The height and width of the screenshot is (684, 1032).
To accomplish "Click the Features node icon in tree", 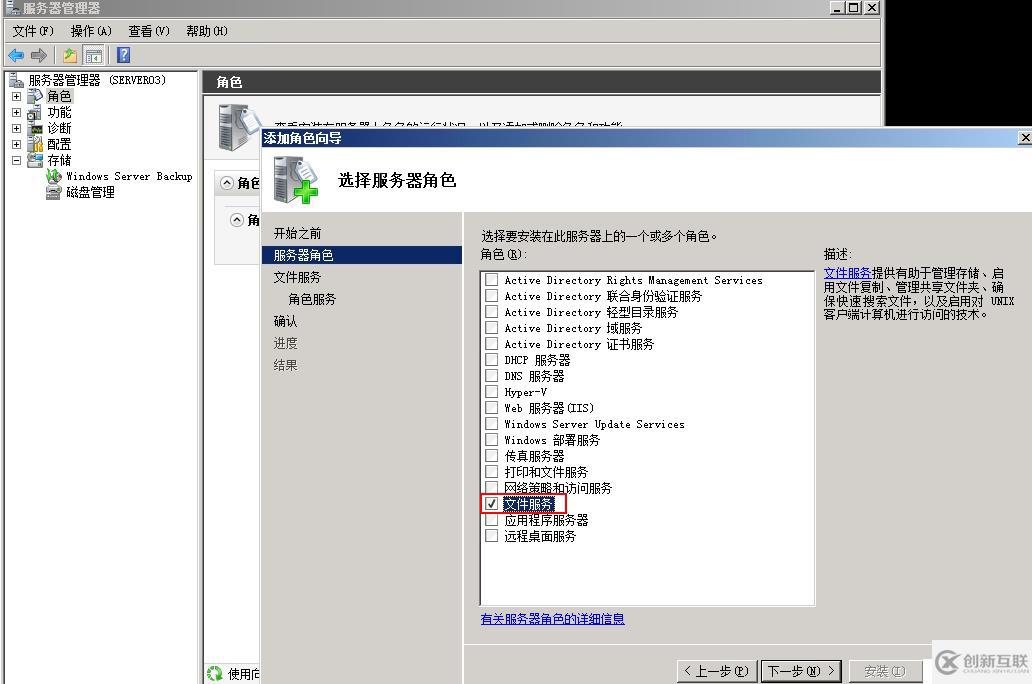I will [x=35, y=113].
